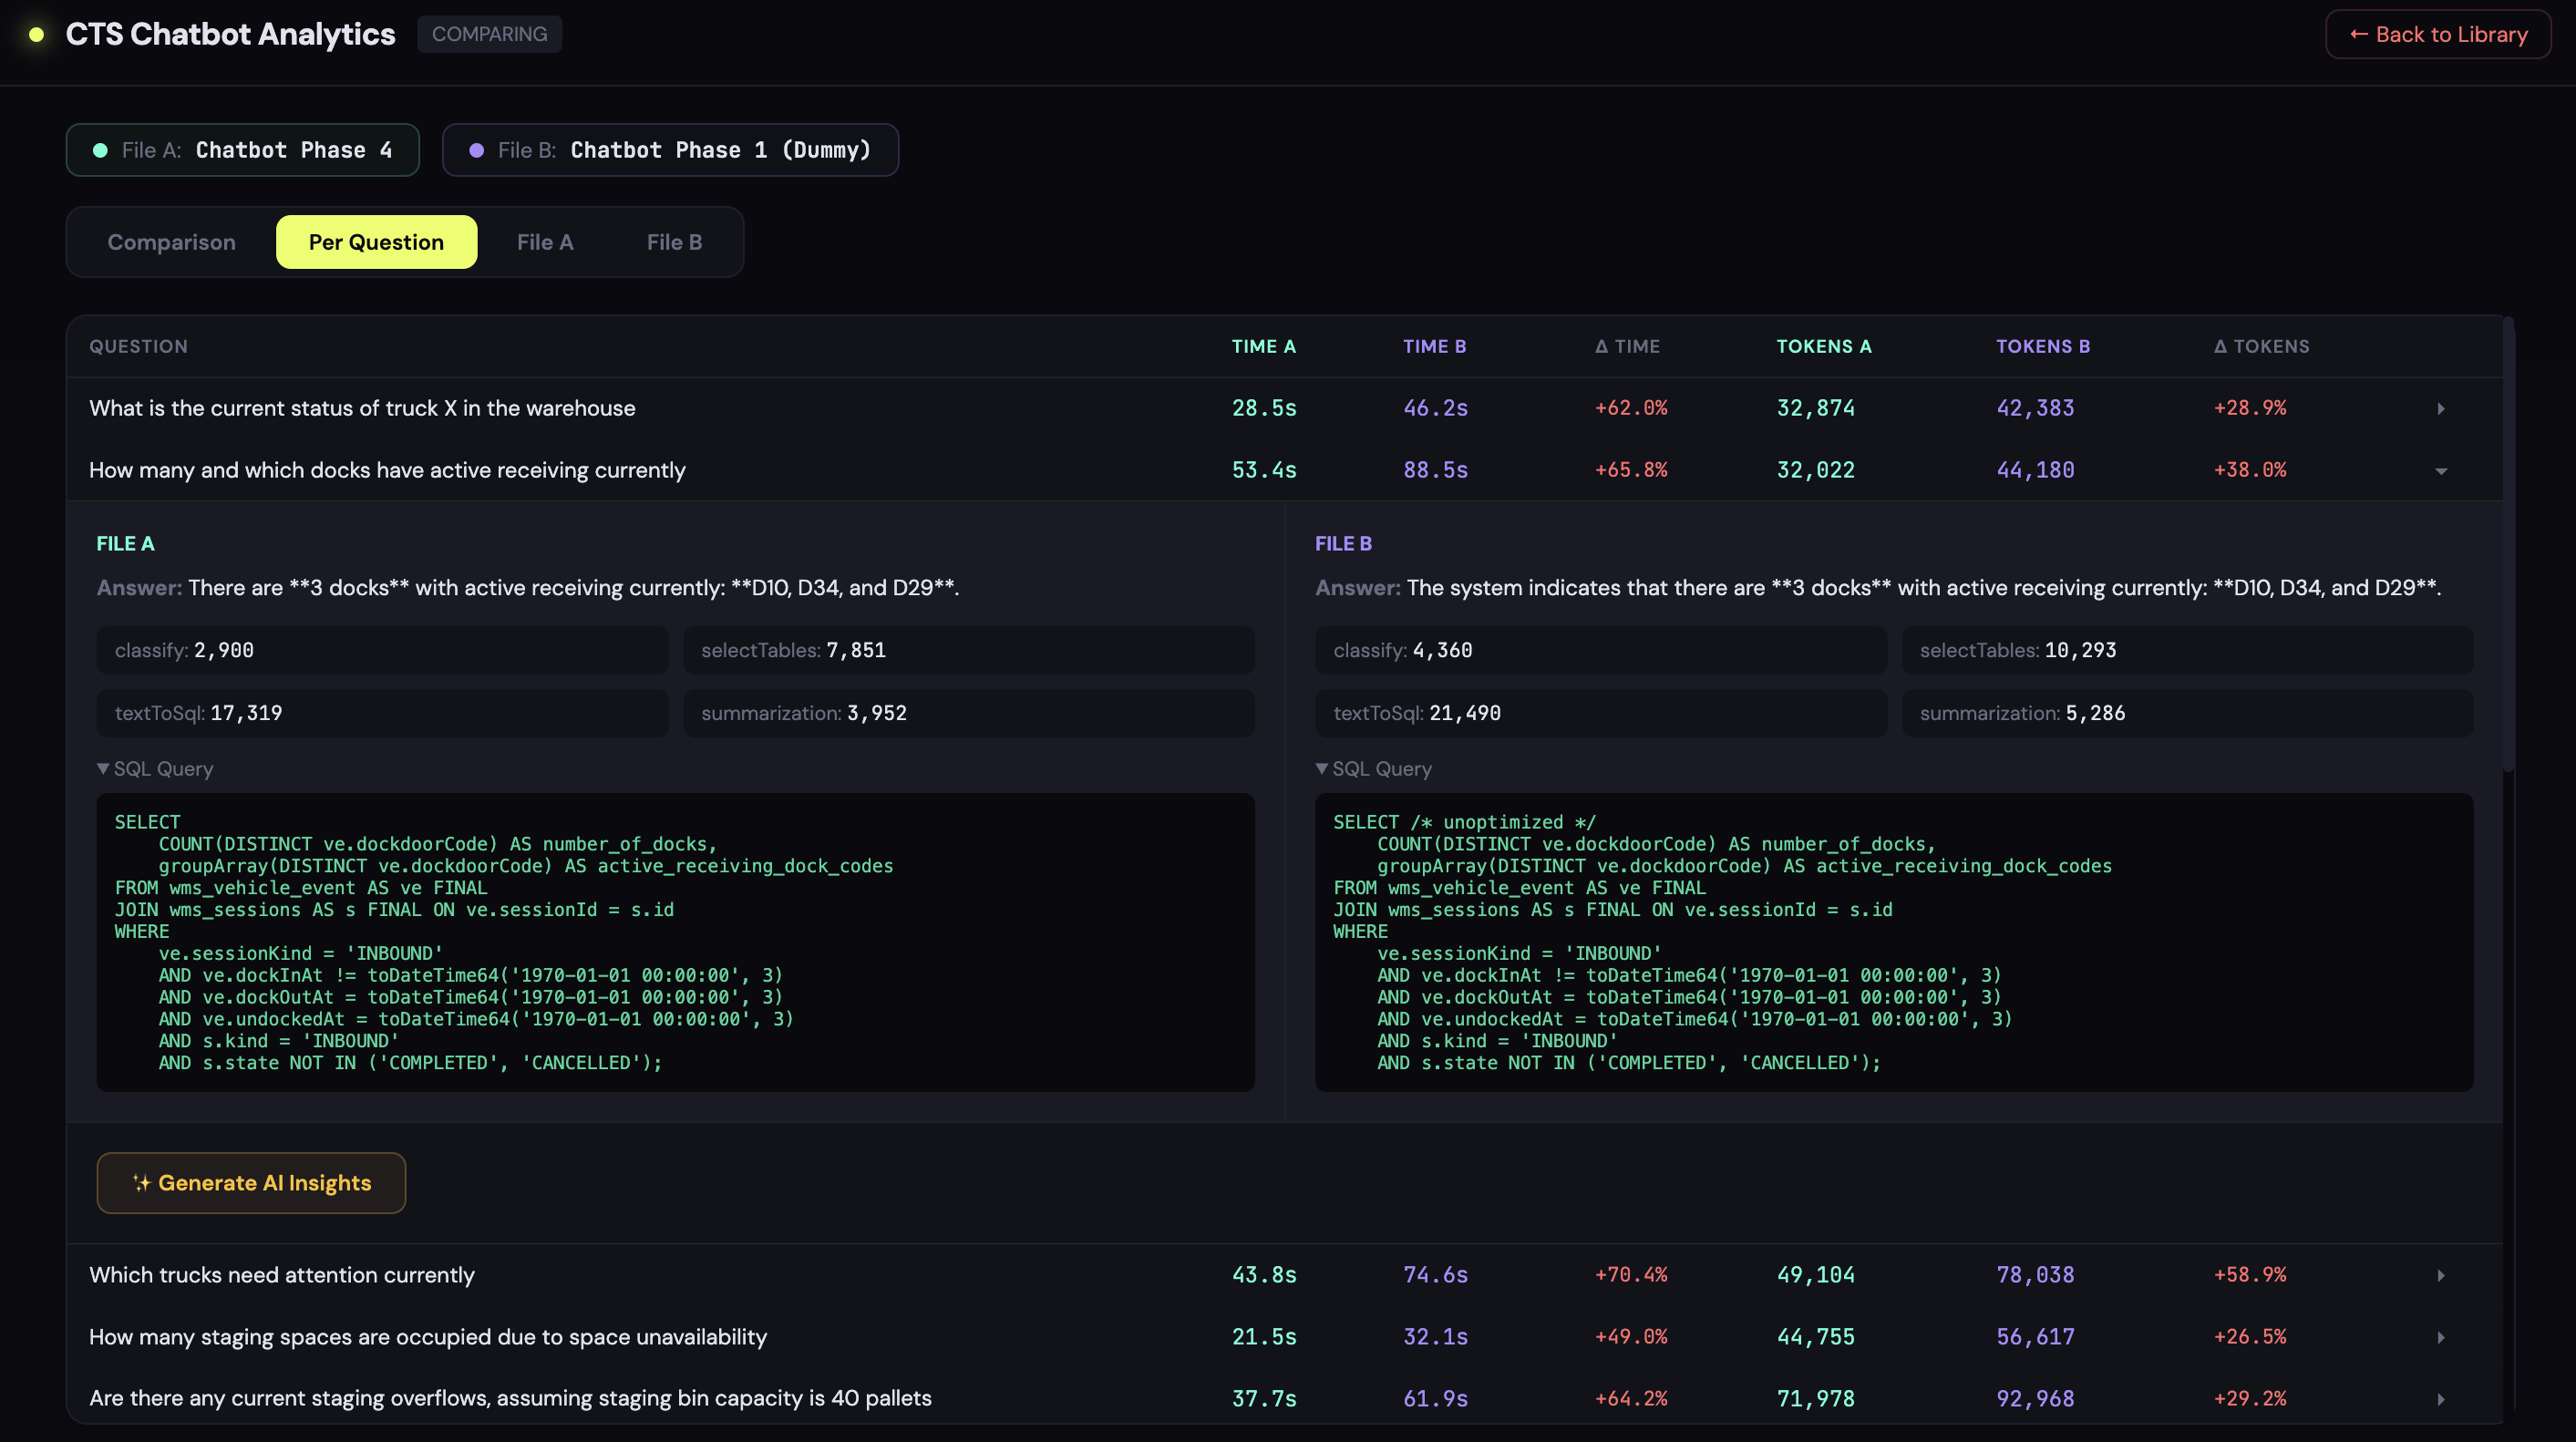Click the Δ TOKENS column header
The width and height of the screenshot is (2576, 1442).
tap(2261, 346)
